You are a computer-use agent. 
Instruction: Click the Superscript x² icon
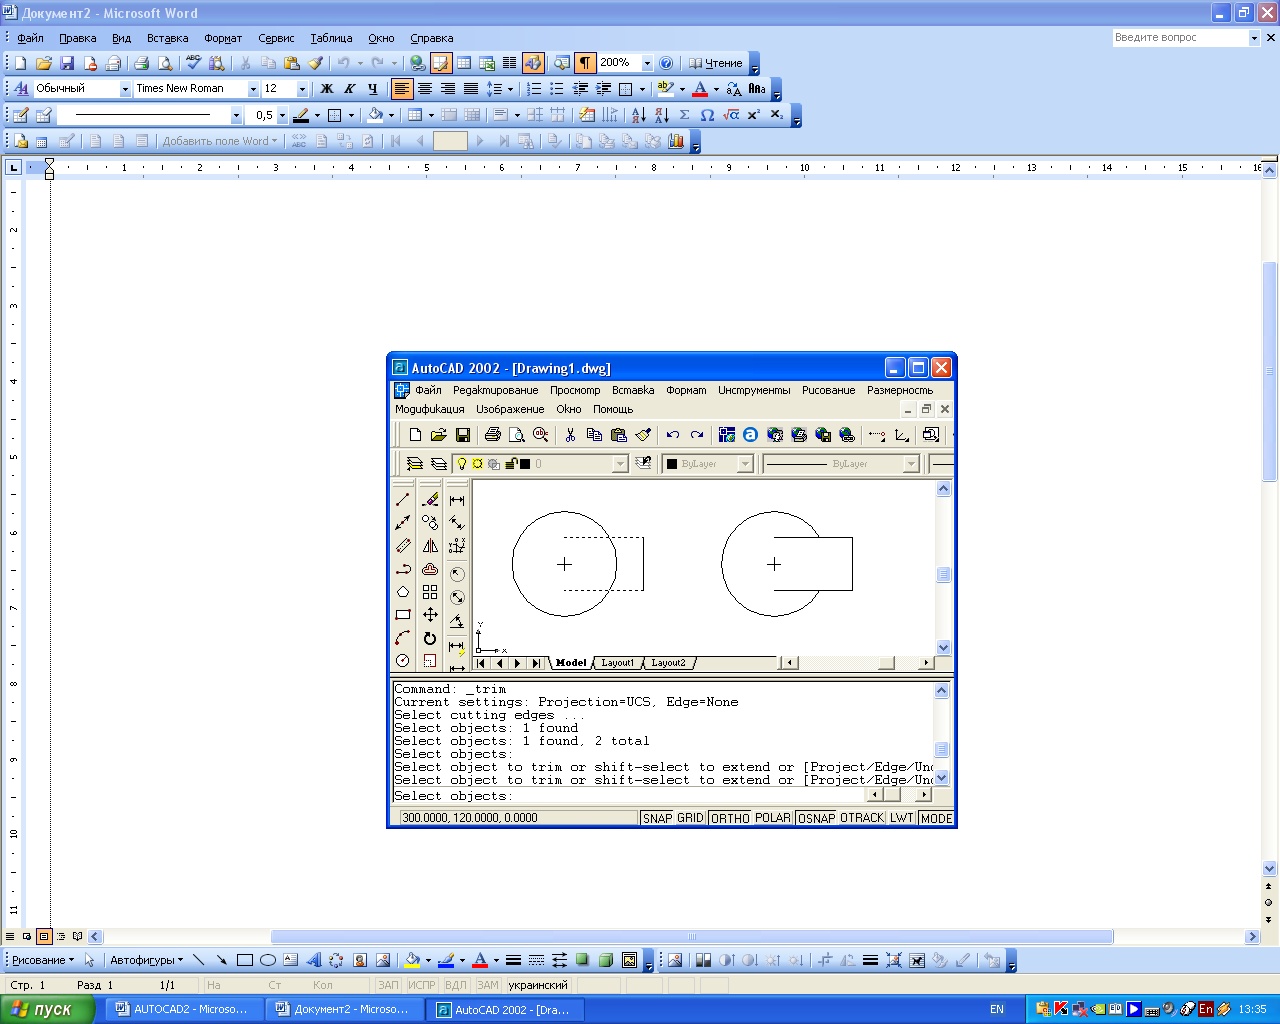point(753,115)
